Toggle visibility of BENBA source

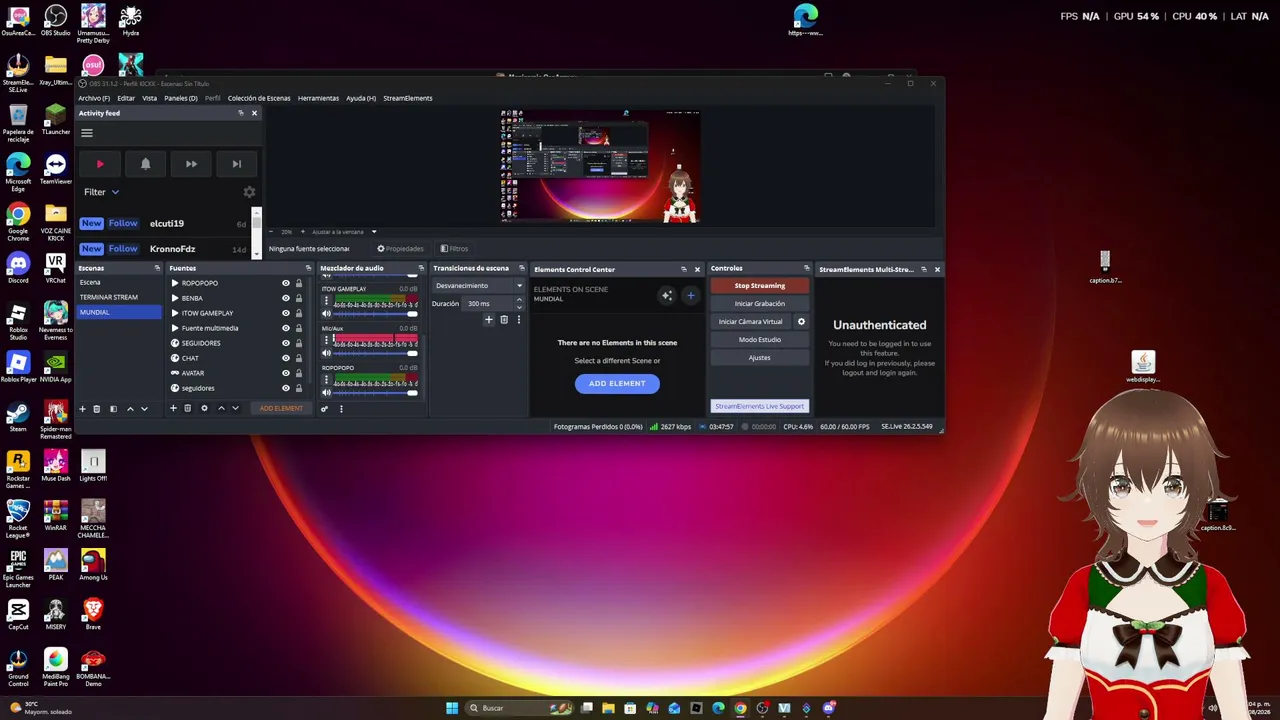[286, 298]
